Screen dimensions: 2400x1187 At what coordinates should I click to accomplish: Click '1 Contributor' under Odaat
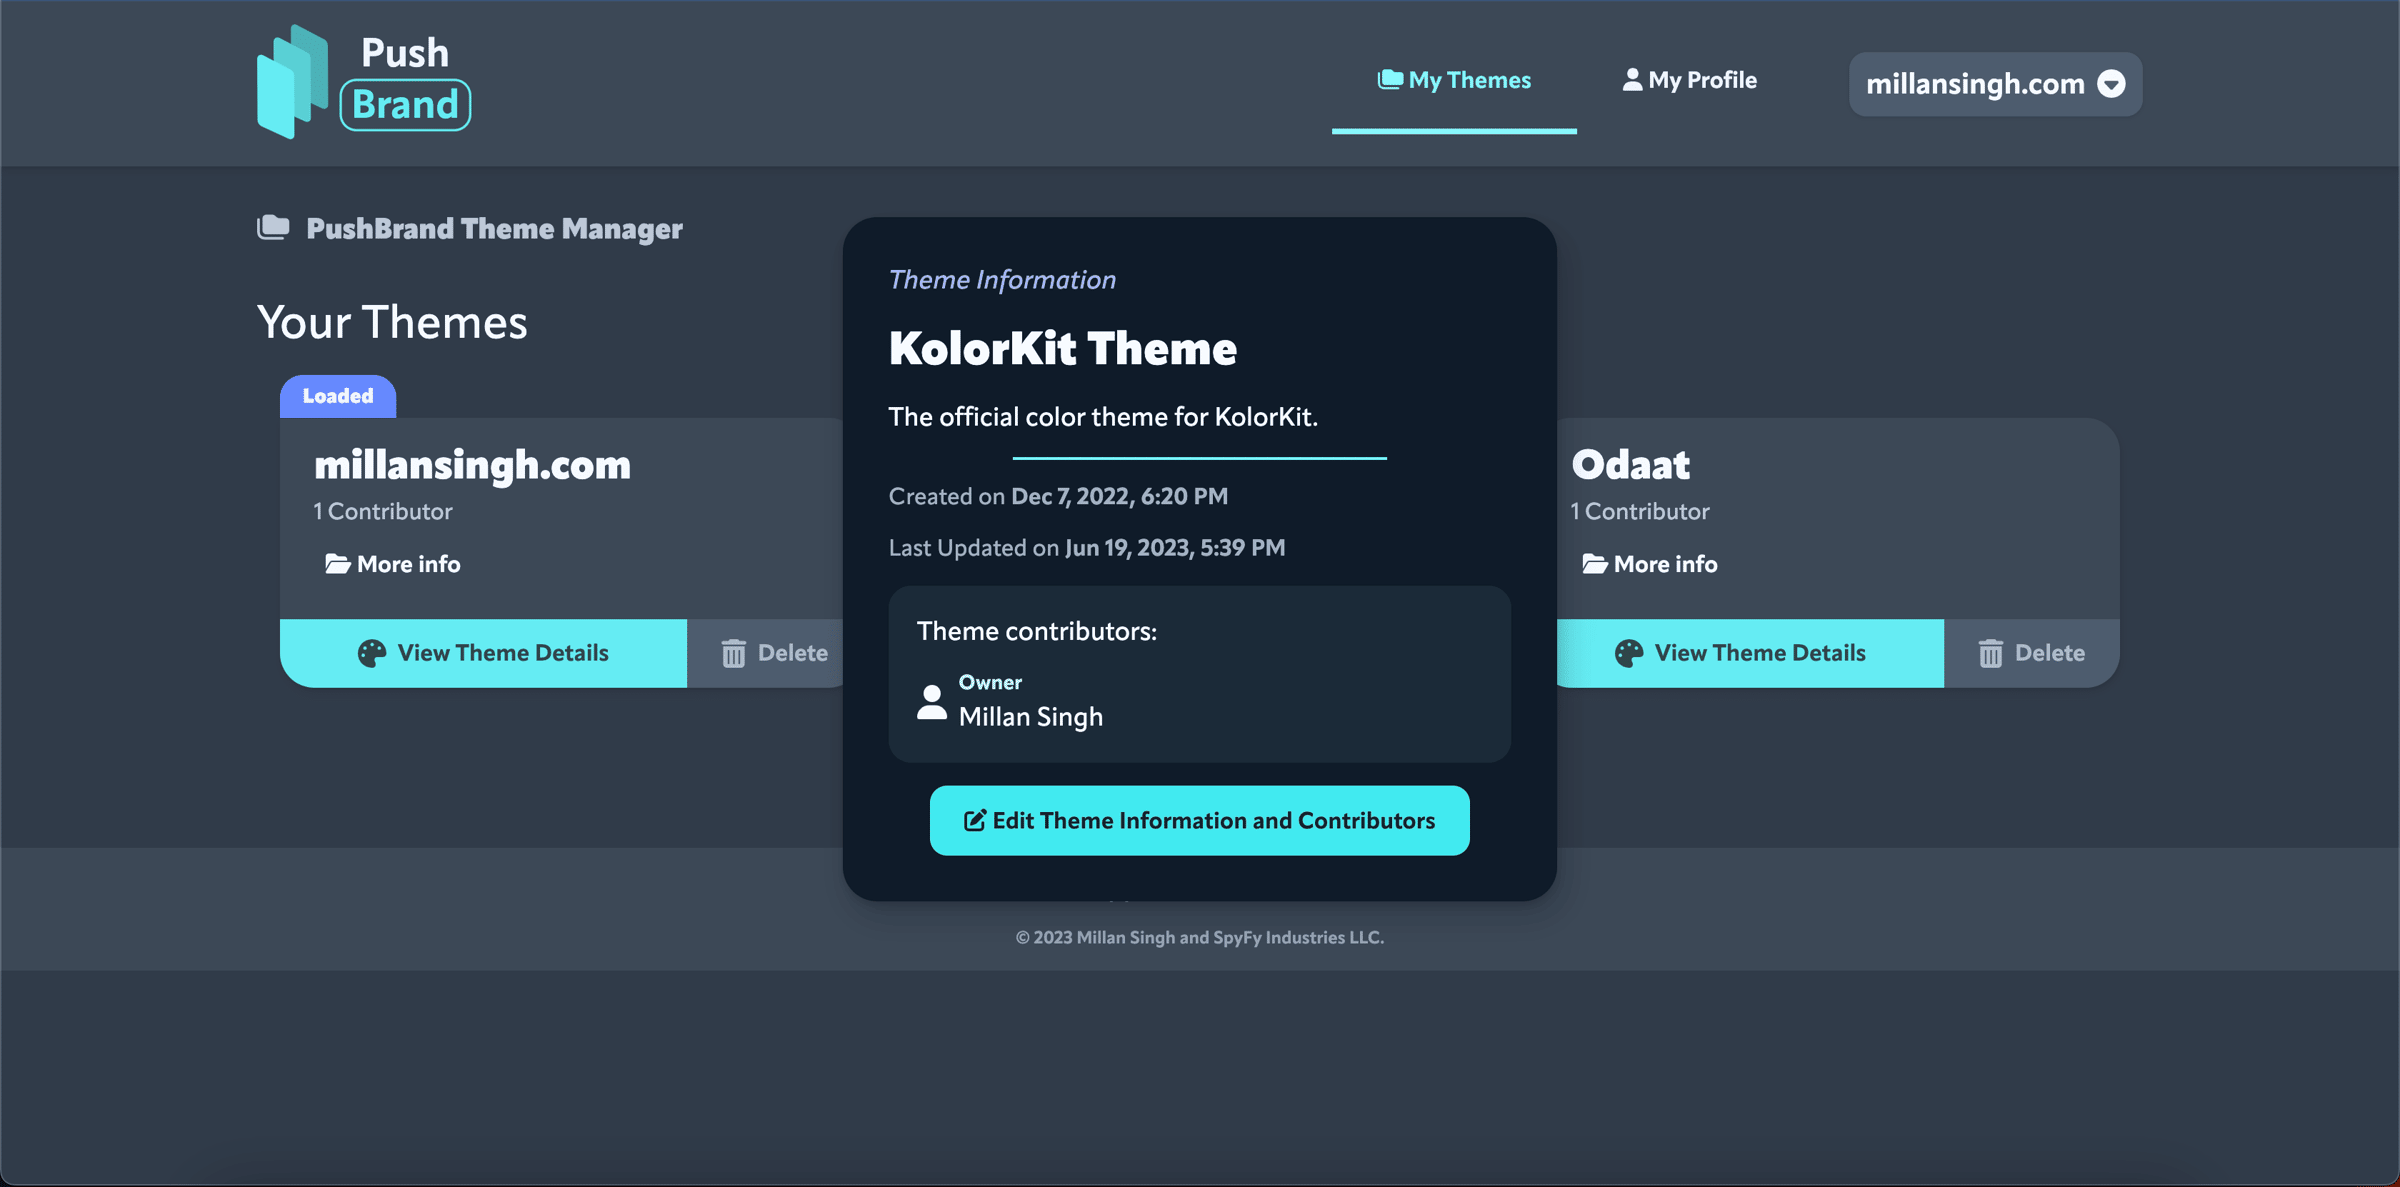click(1640, 512)
